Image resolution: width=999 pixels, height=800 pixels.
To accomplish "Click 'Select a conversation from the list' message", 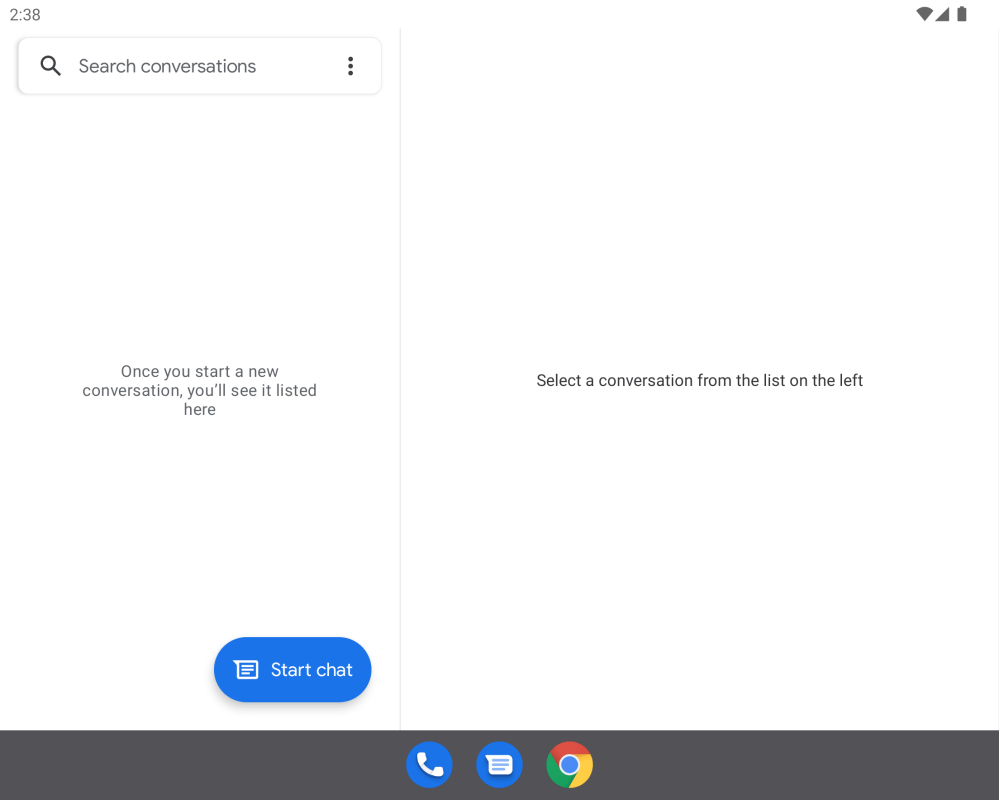I will pos(699,380).
